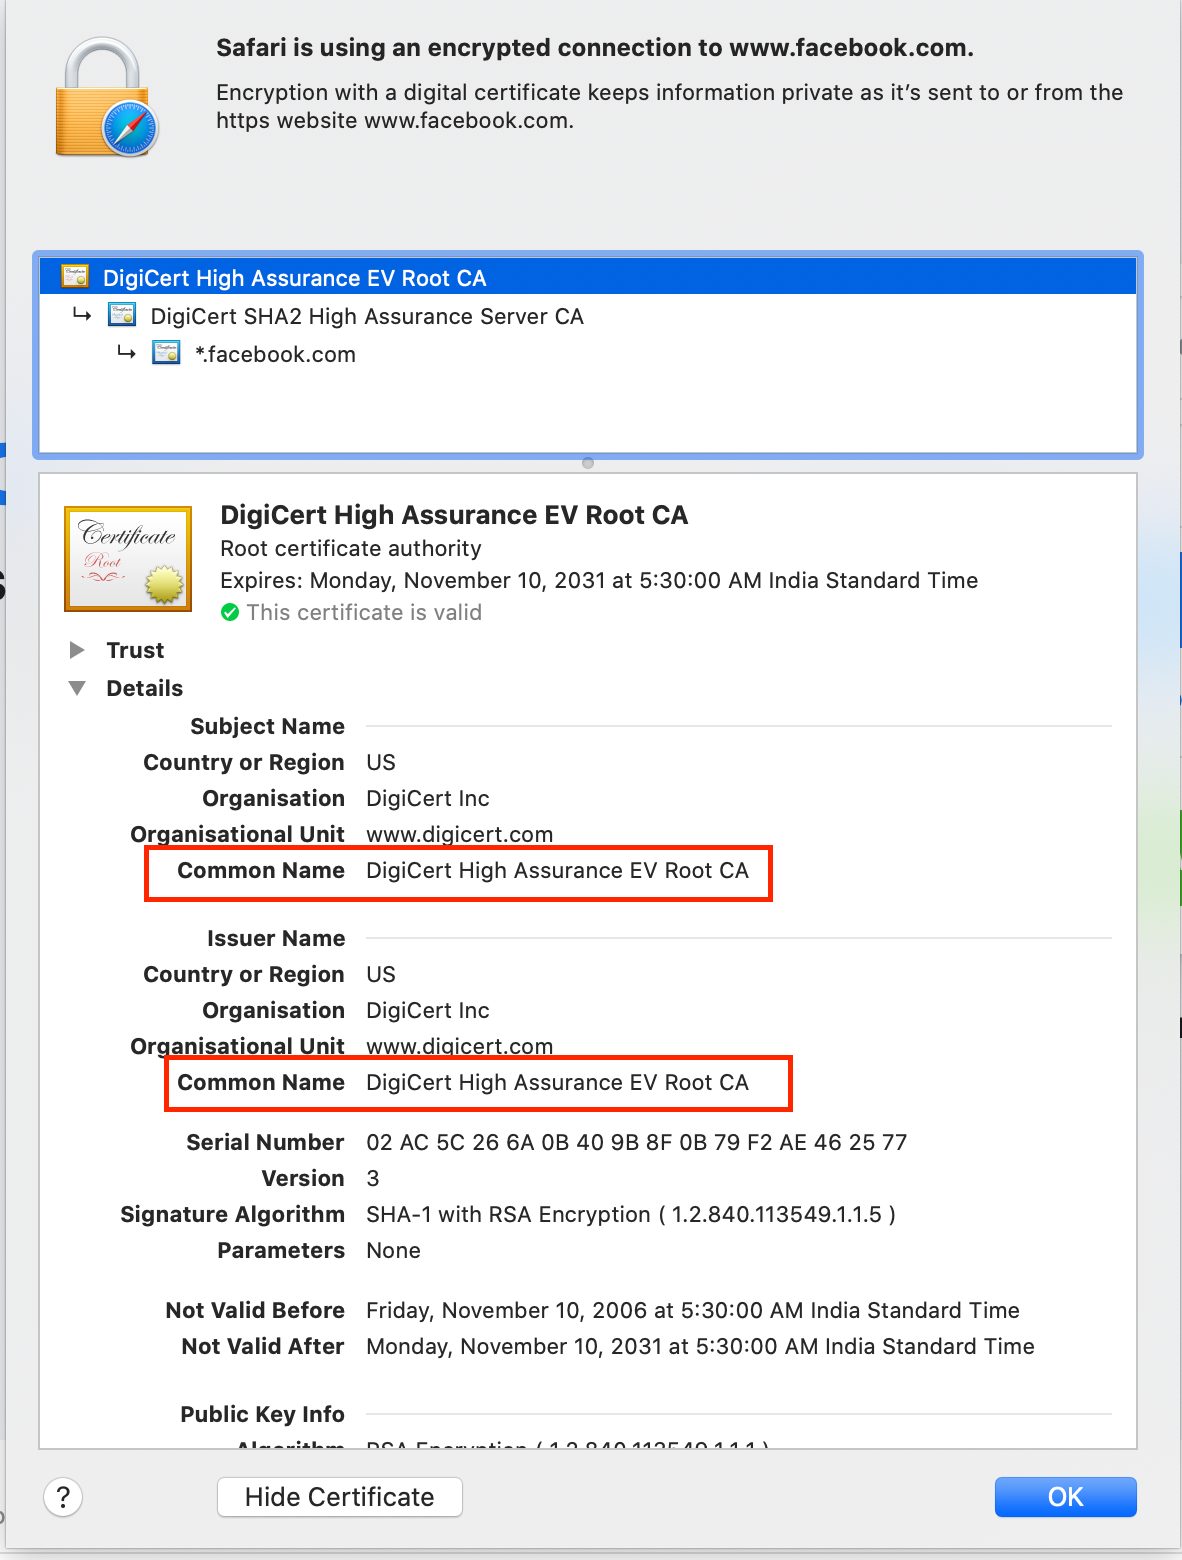This screenshot has width=1182, height=1560.
Task: Click the Not Valid Before date
Action: [x=693, y=1310]
